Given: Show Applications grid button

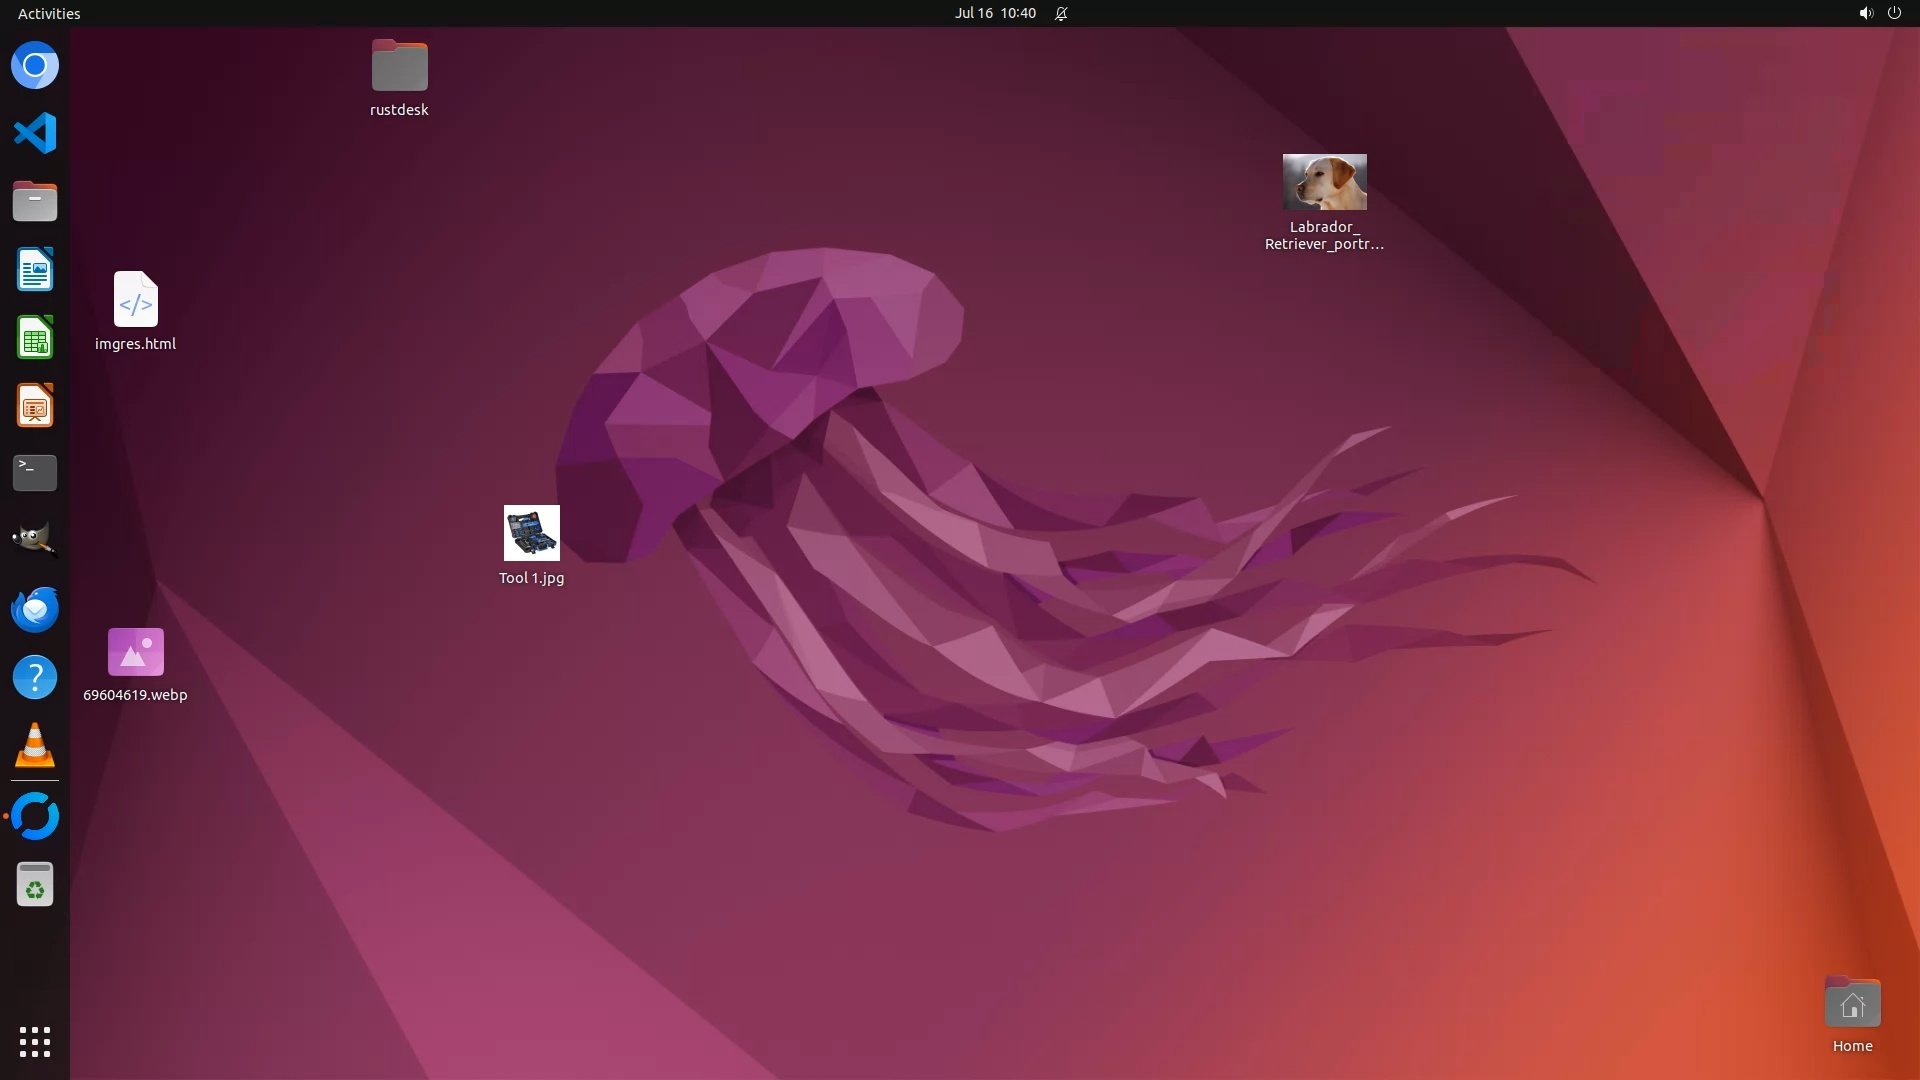Looking at the screenshot, I should click(x=35, y=1041).
